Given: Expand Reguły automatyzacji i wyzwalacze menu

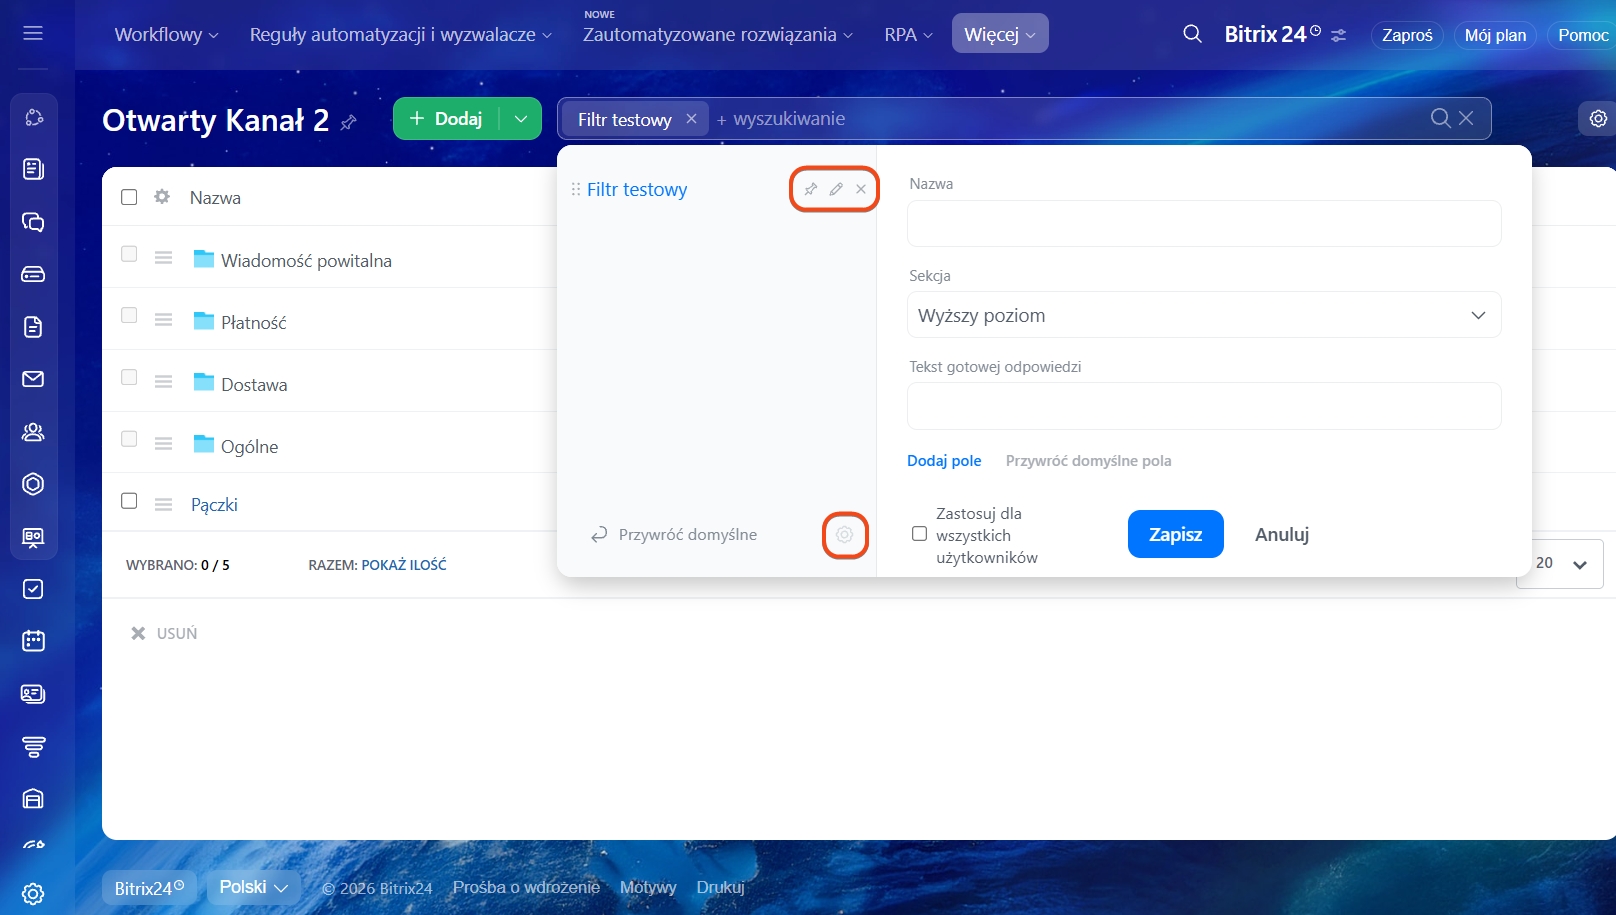Looking at the screenshot, I should click(x=400, y=34).
